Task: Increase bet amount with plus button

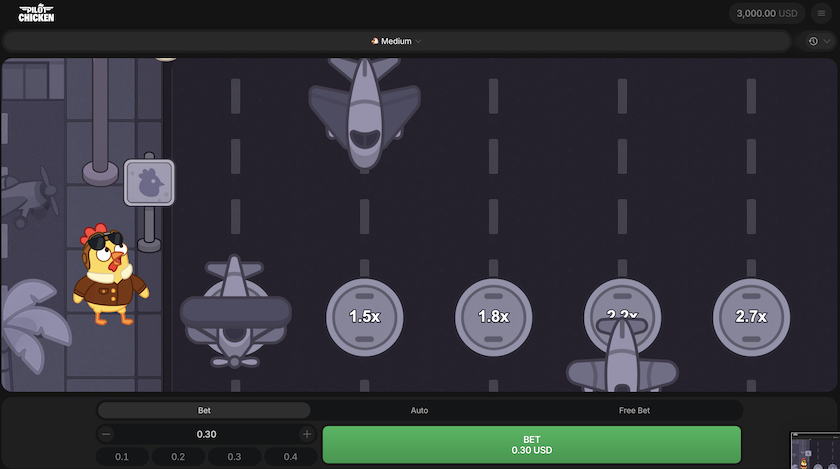Action: pyautogui.click(x=306, y=434)
